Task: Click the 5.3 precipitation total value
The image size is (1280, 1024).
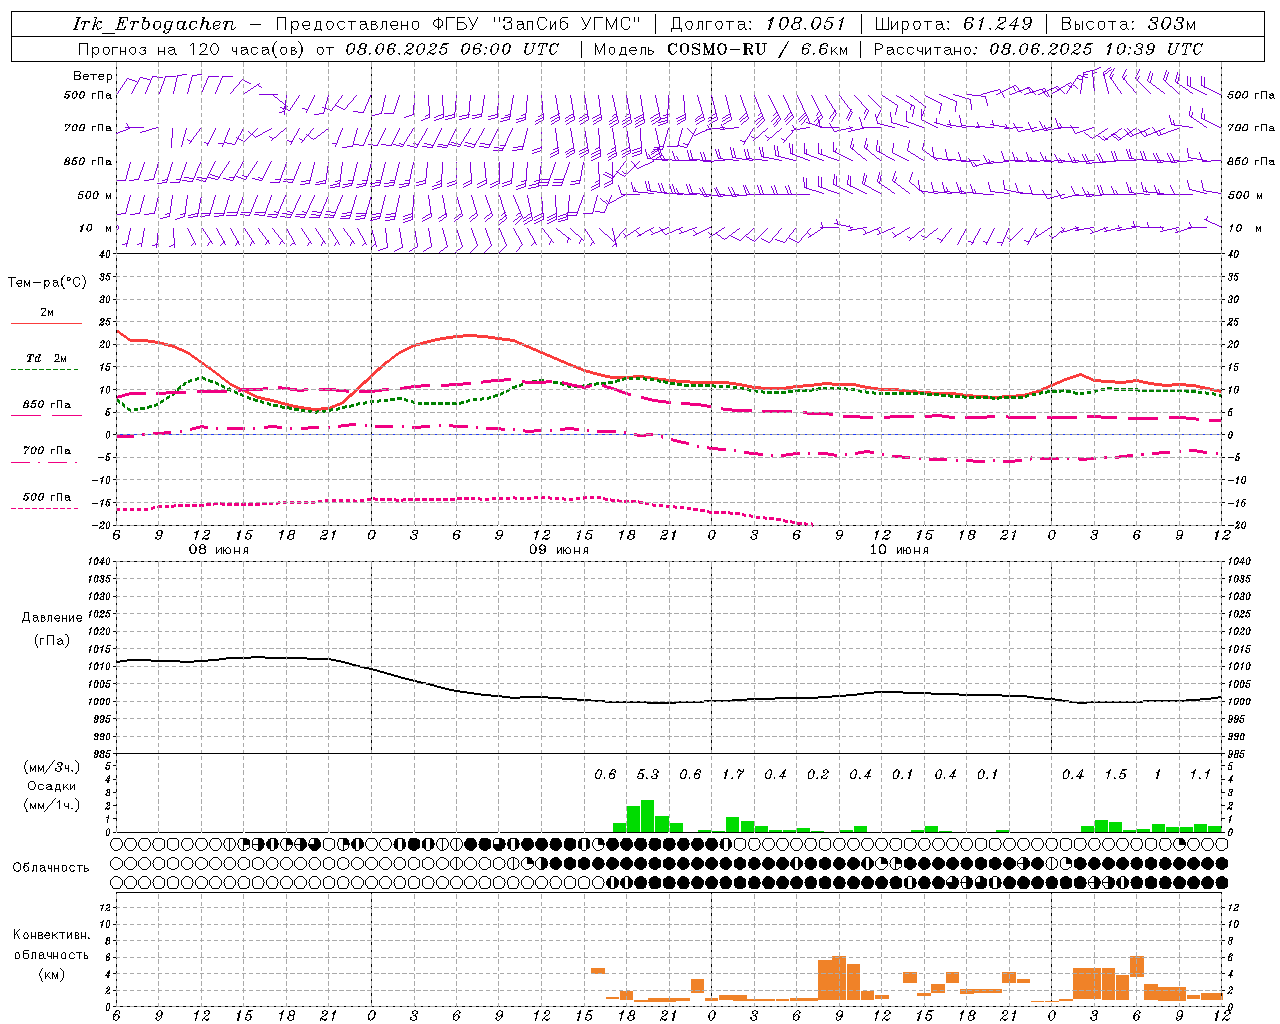Action: [x=648, y=774]
